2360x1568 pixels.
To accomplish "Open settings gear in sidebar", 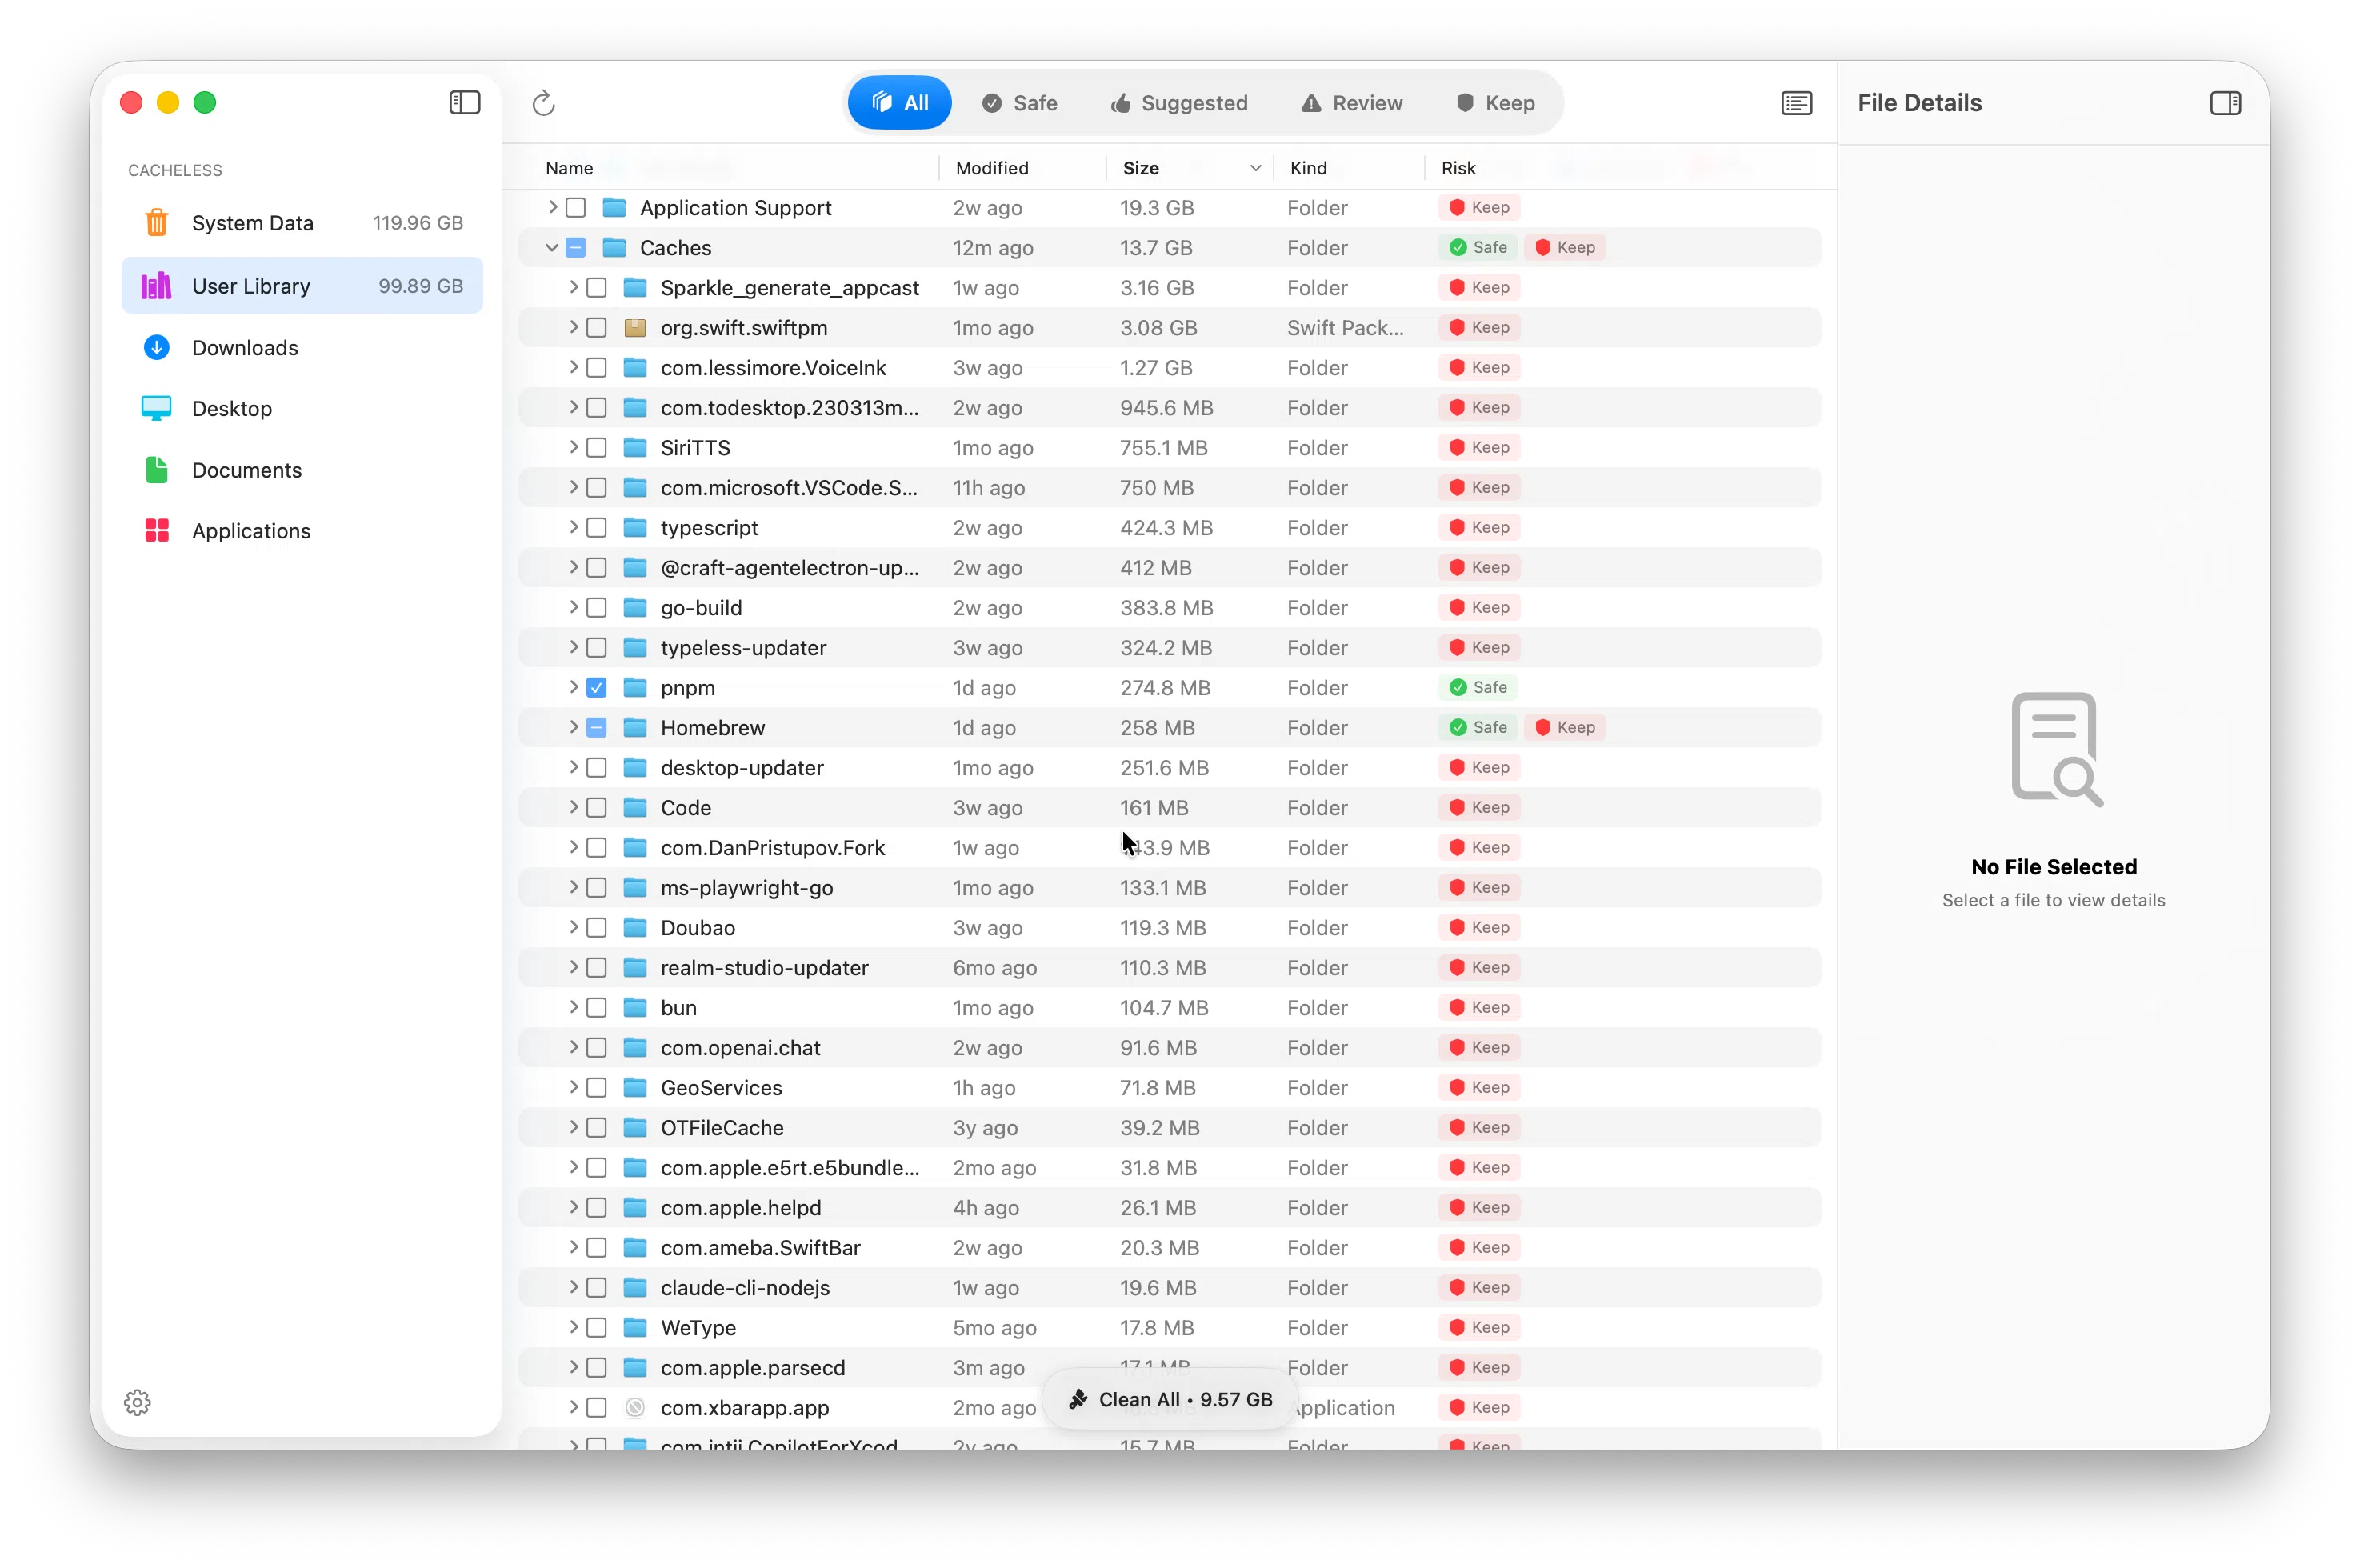I will (x=137, y=1402).
